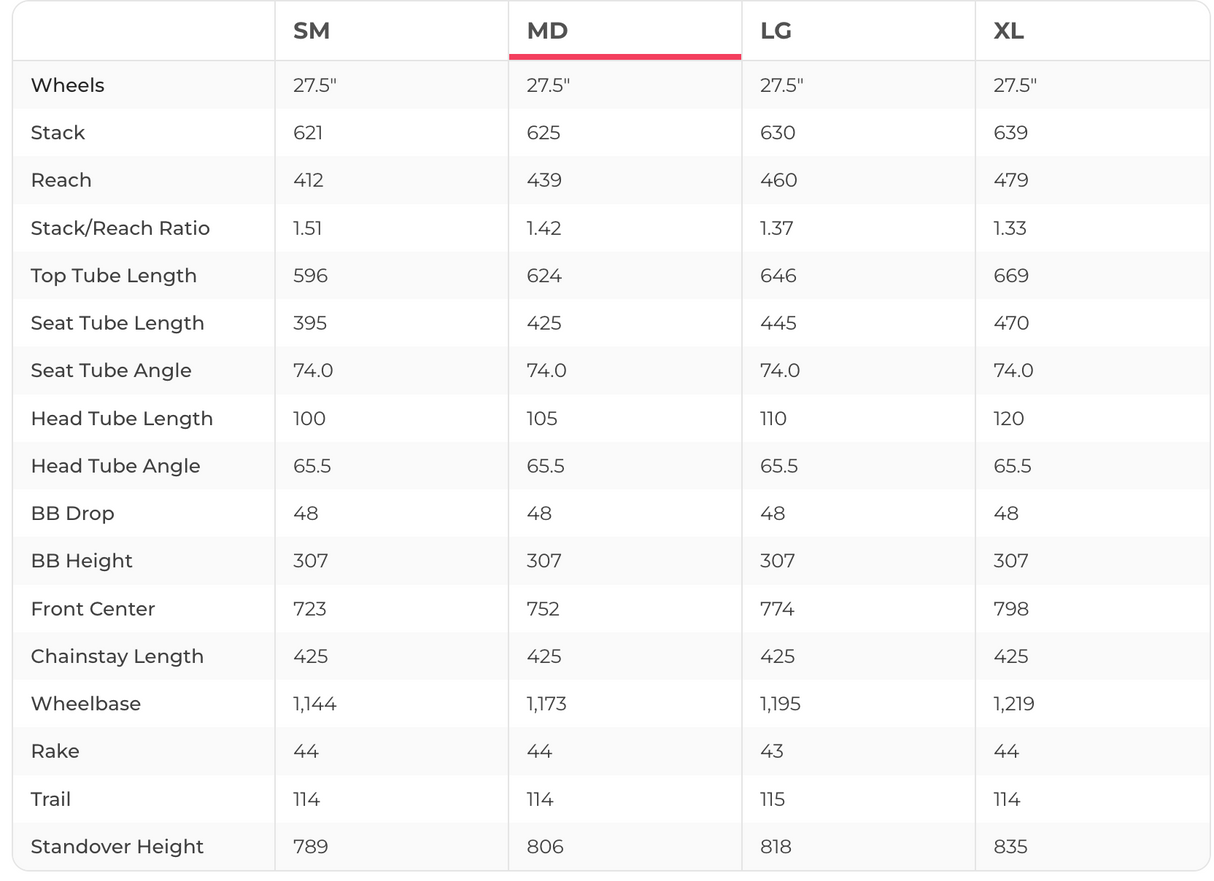The width and height of the screenshot is (1214, 881).
Task: Click the Stack/Reach Ratio row label
Action: [120, 228]
